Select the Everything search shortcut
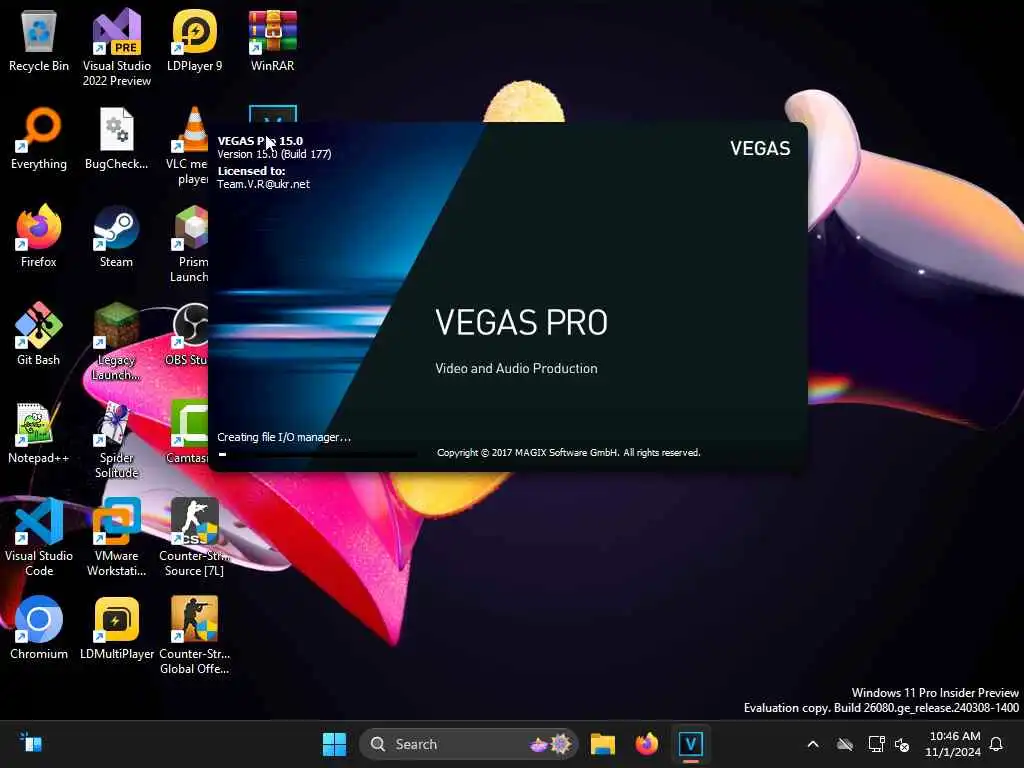The image size is (1024, 768). 39,138
